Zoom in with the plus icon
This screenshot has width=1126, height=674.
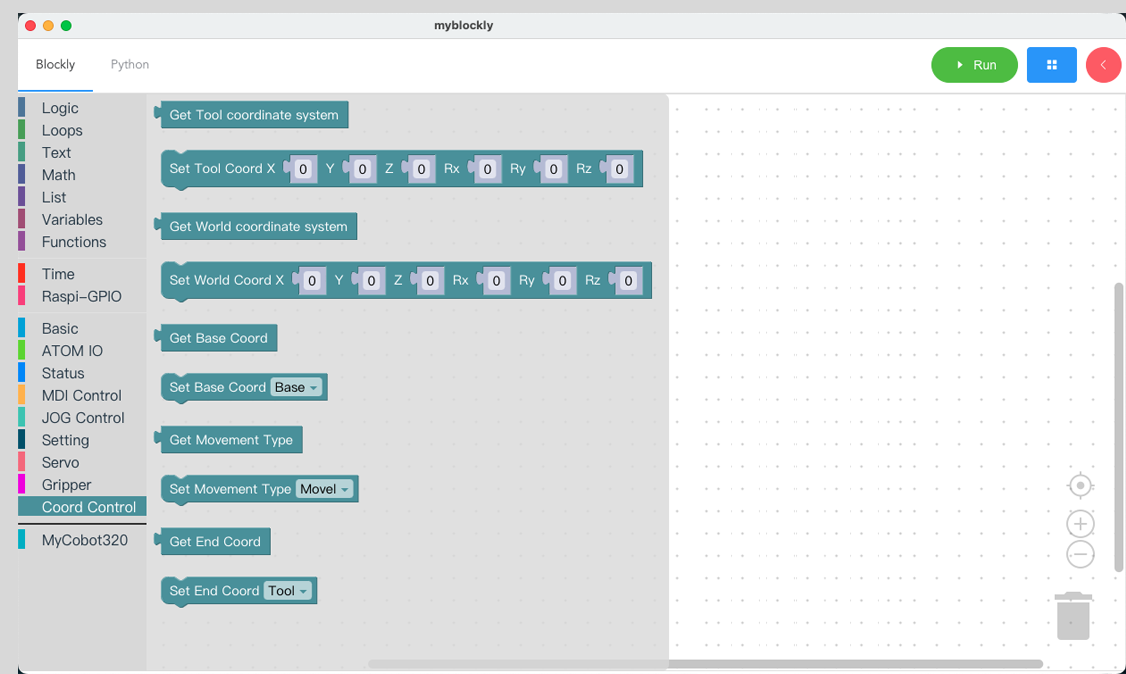coord(1080,524)
